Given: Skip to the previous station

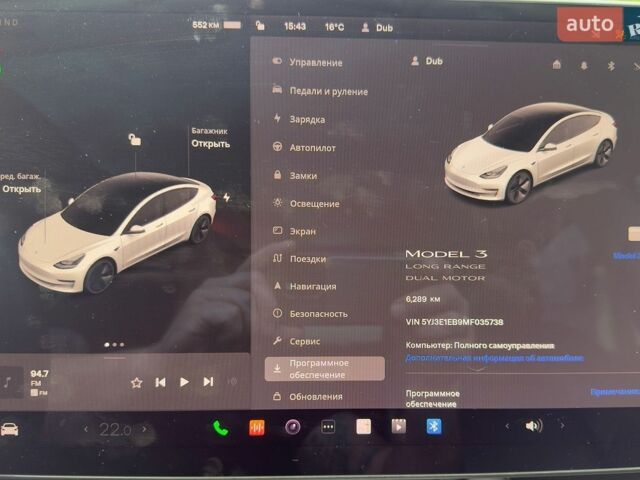Looking at the screenshot, I should point(160,382).
